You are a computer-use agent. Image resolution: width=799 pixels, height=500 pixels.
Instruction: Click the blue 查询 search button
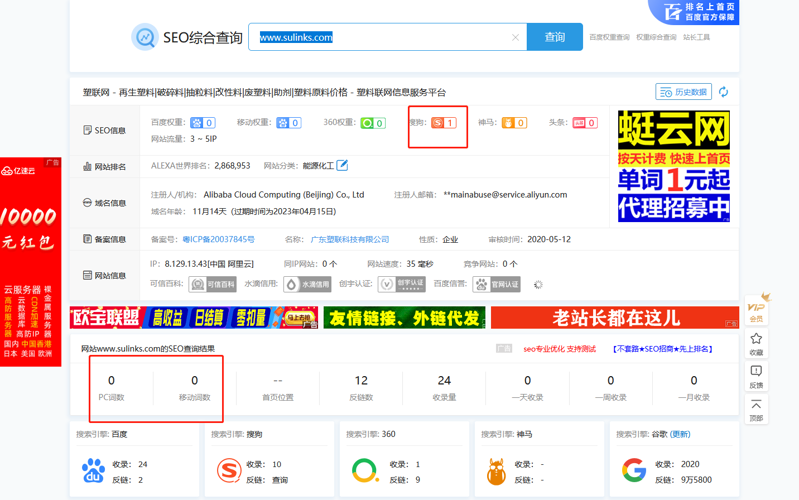[554, 37]
